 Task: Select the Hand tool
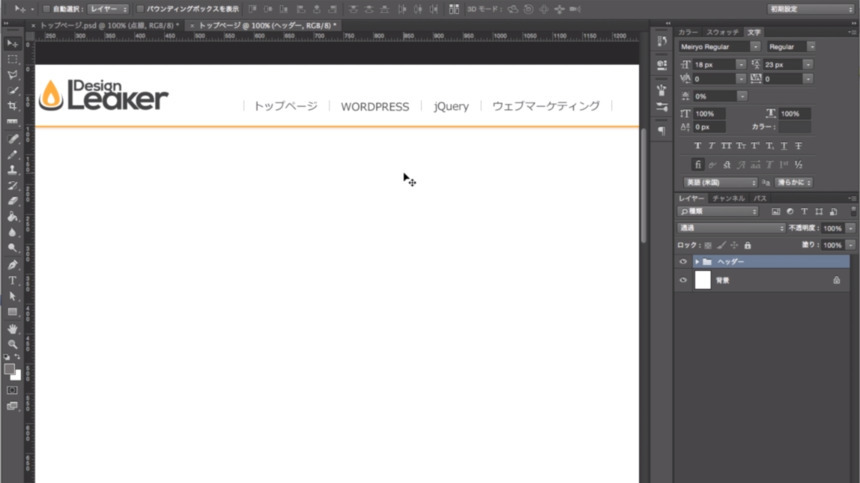point(12,329)
